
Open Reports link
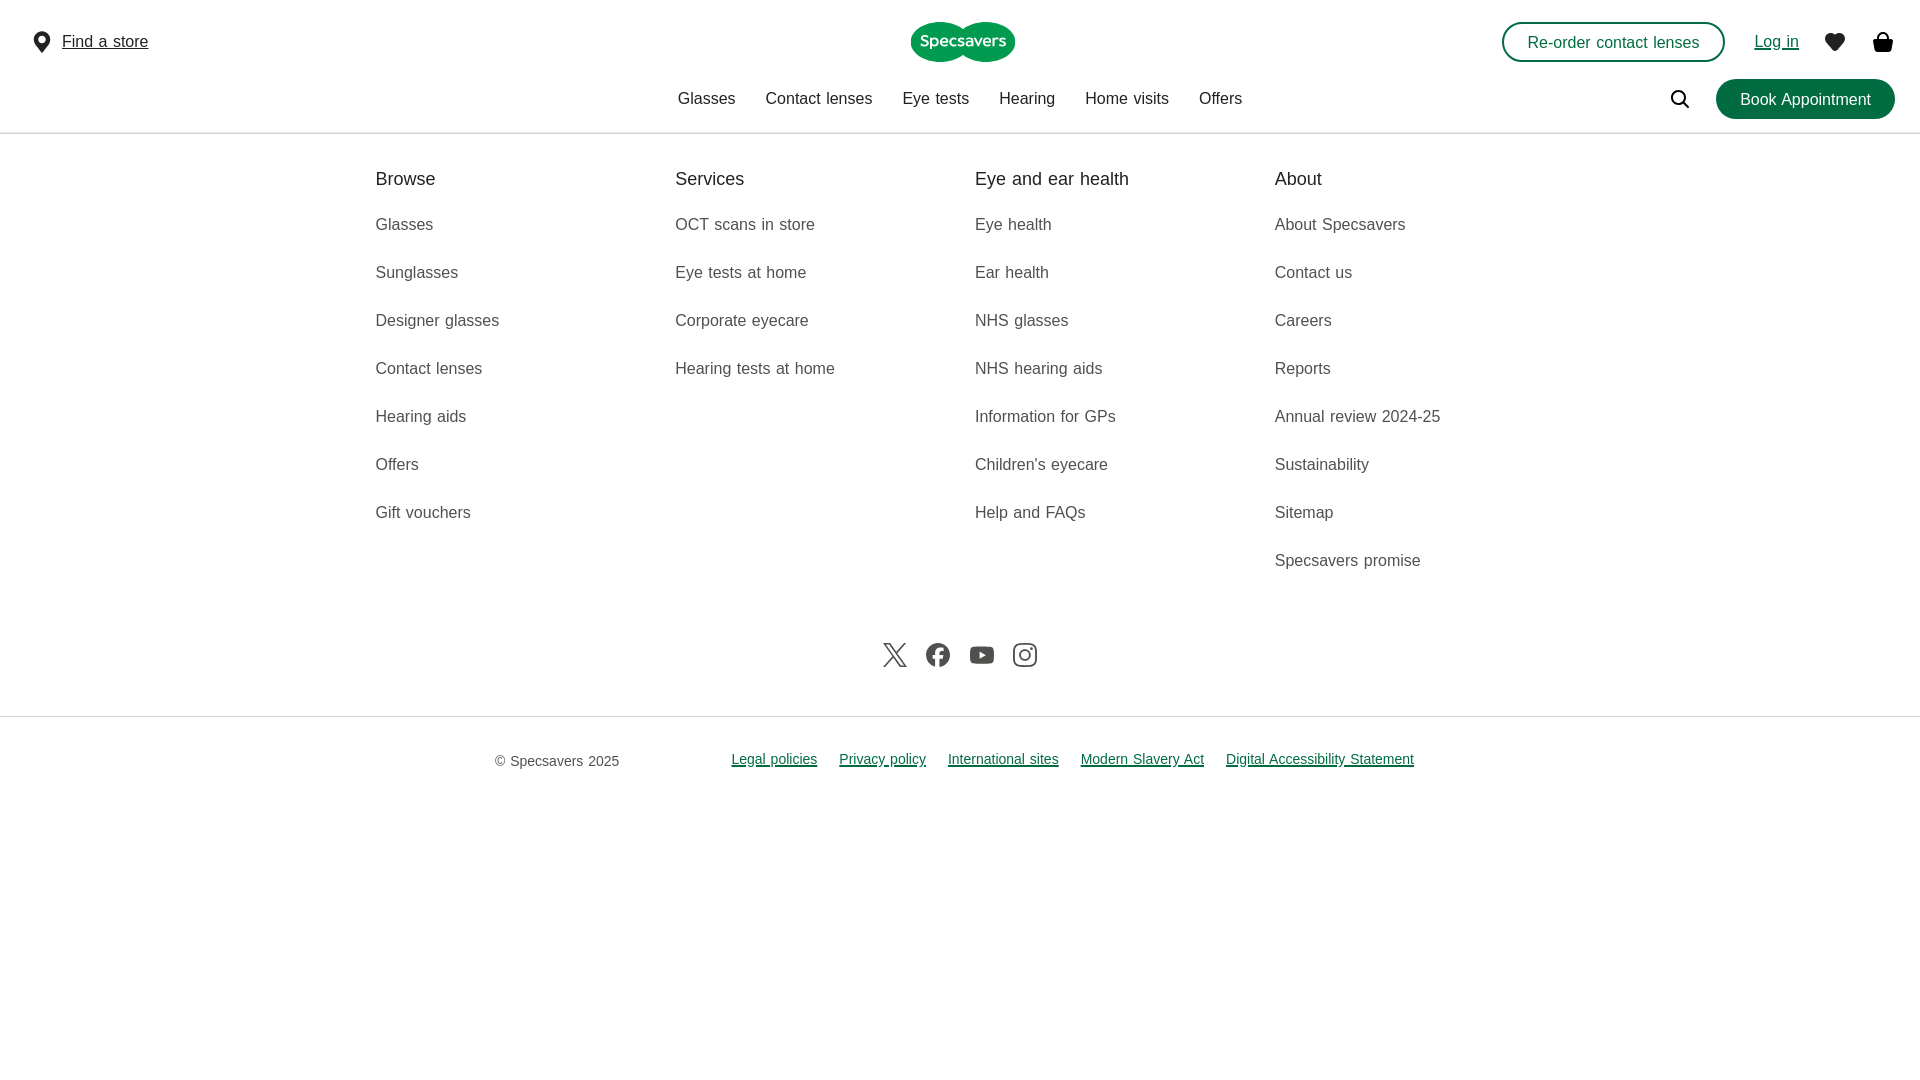(x=1302, y=369)
